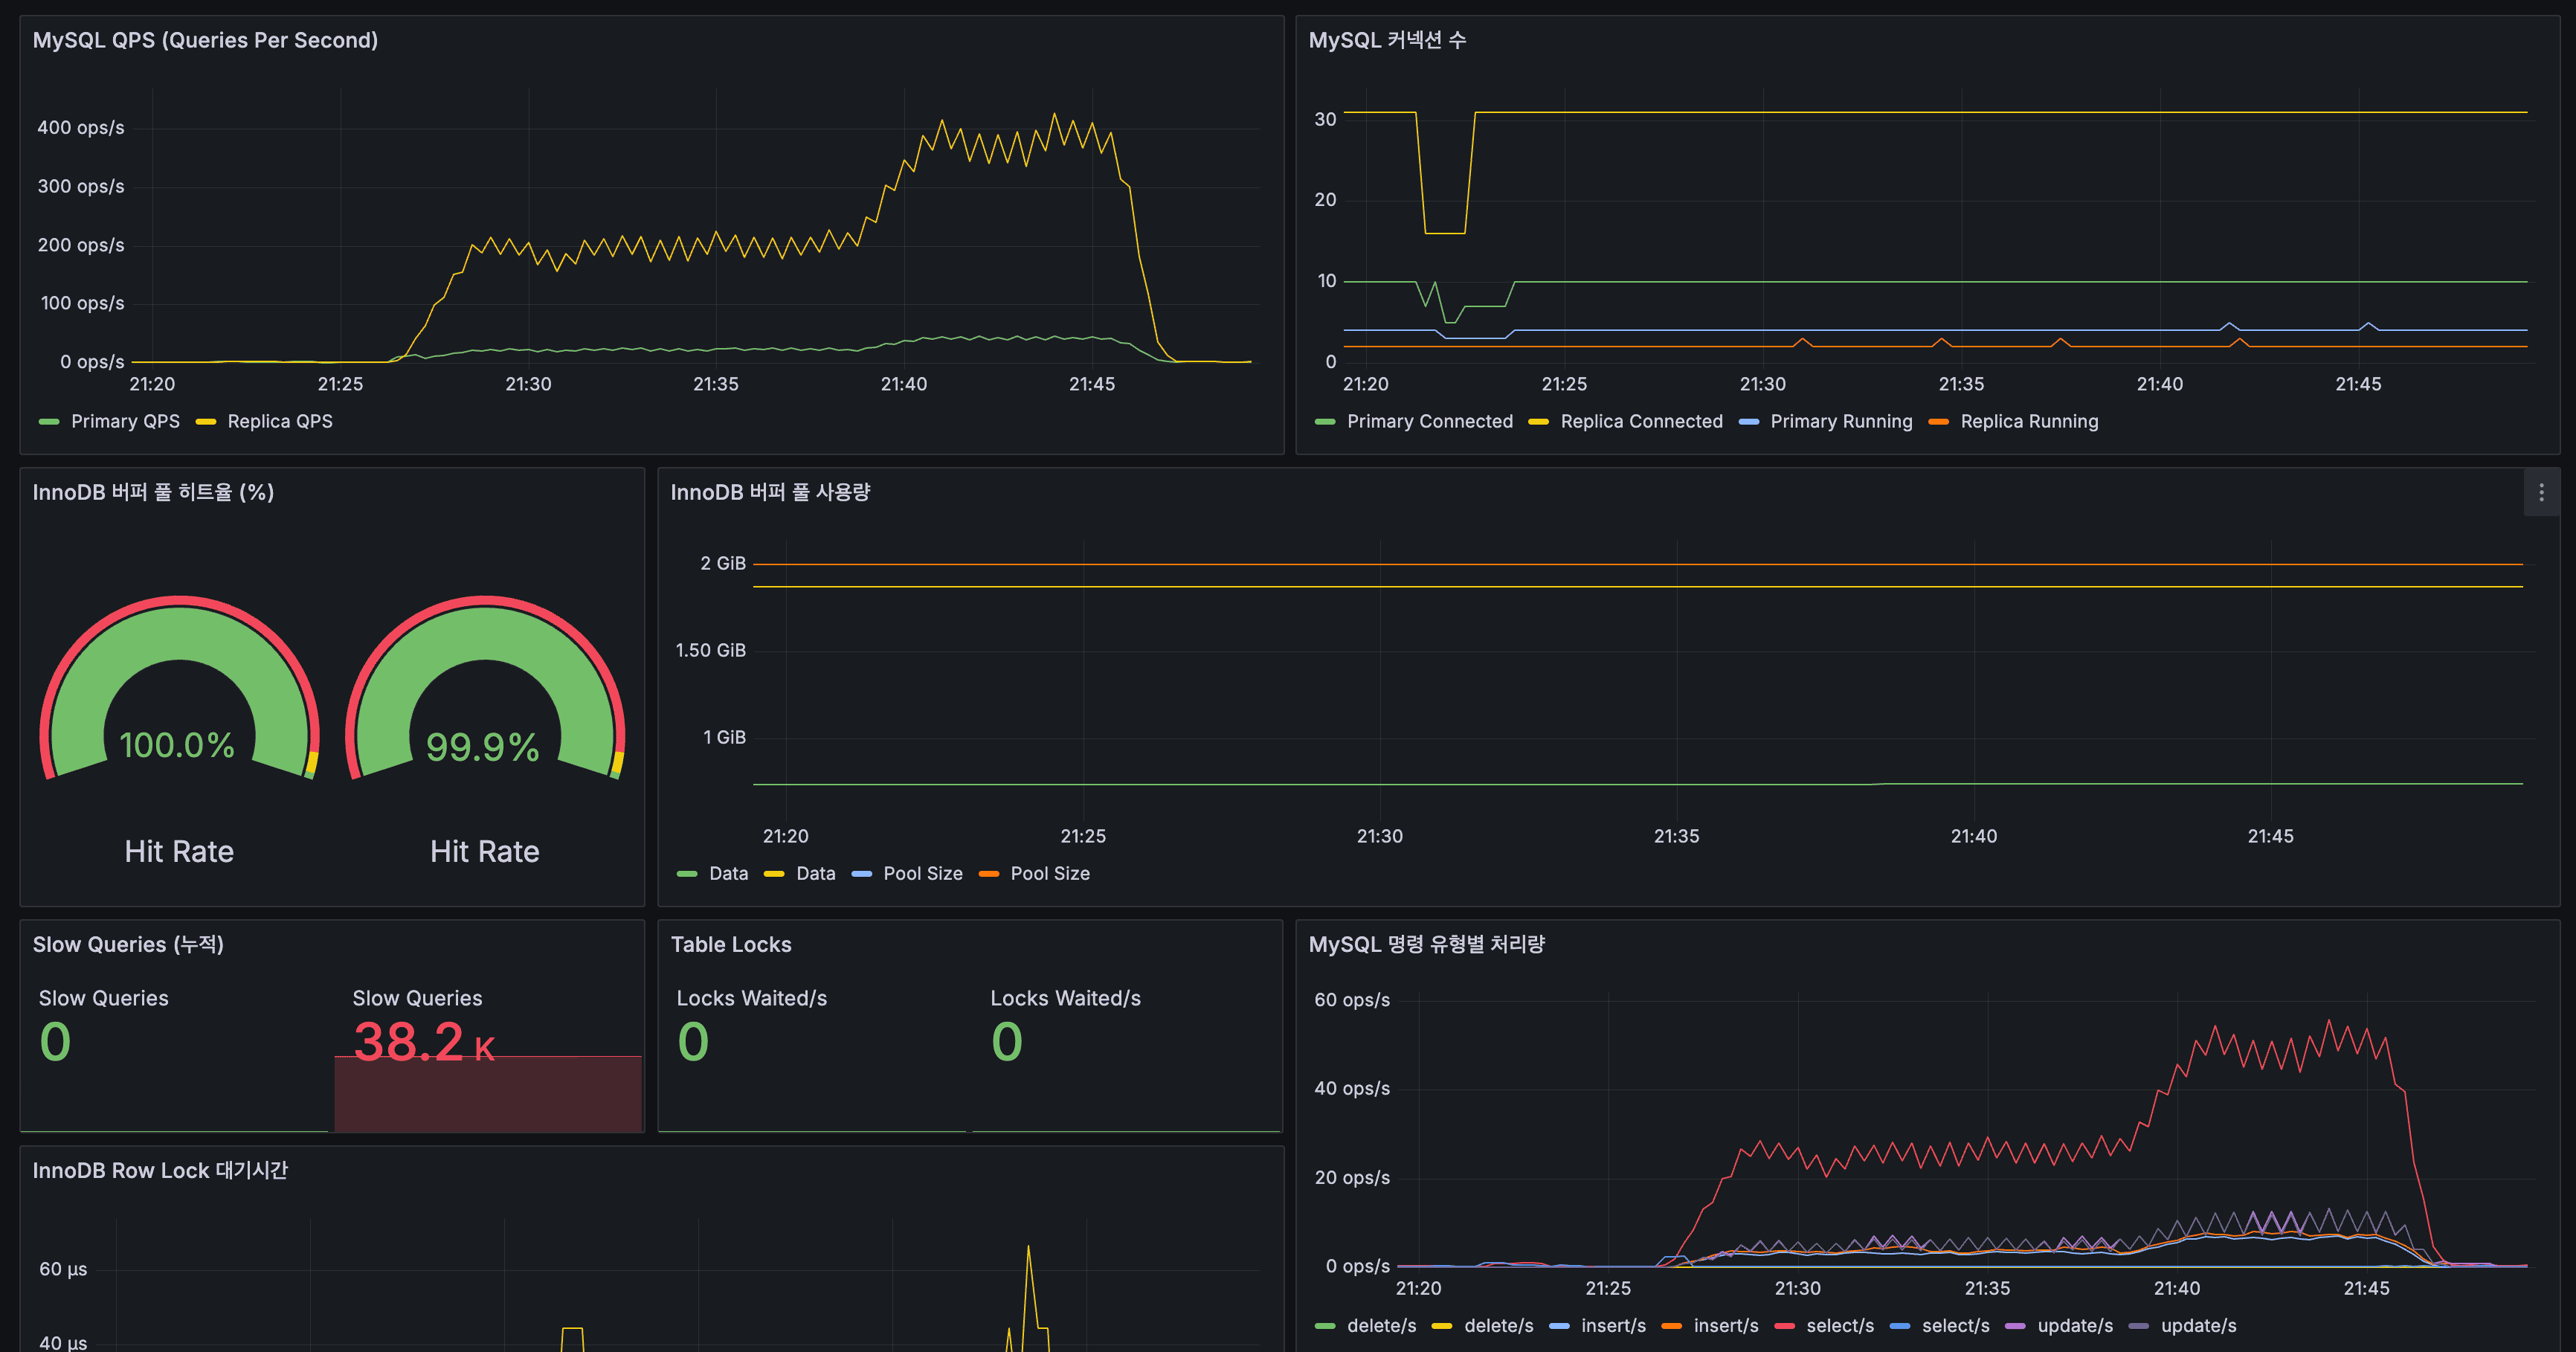Open the Table Locks panel title menu
Viewport: 2576px width, 1352px height.
(730, 943)
